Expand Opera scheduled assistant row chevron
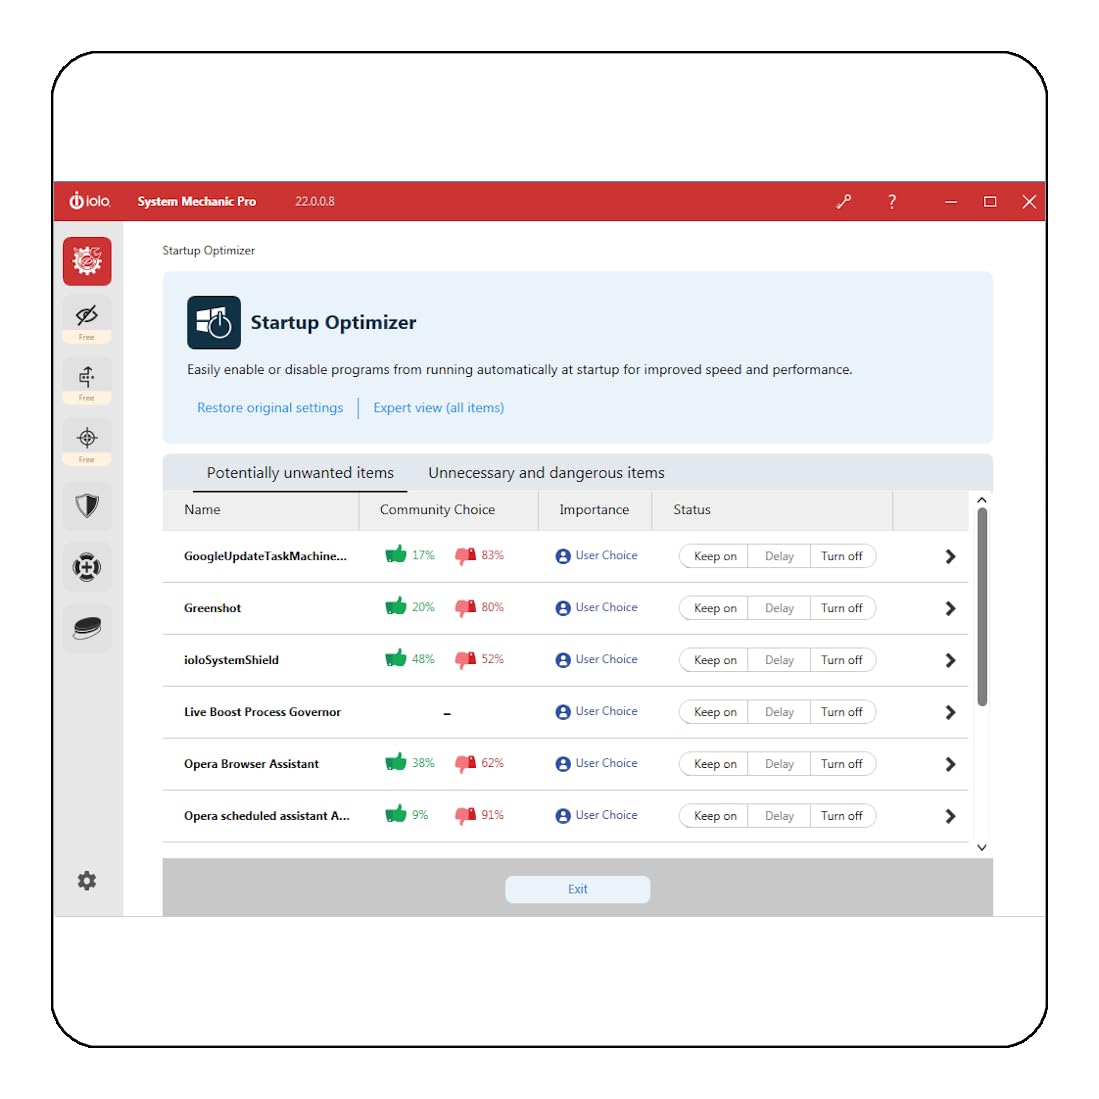This screenshot has width=1099, height=1099. click(950, 816)
